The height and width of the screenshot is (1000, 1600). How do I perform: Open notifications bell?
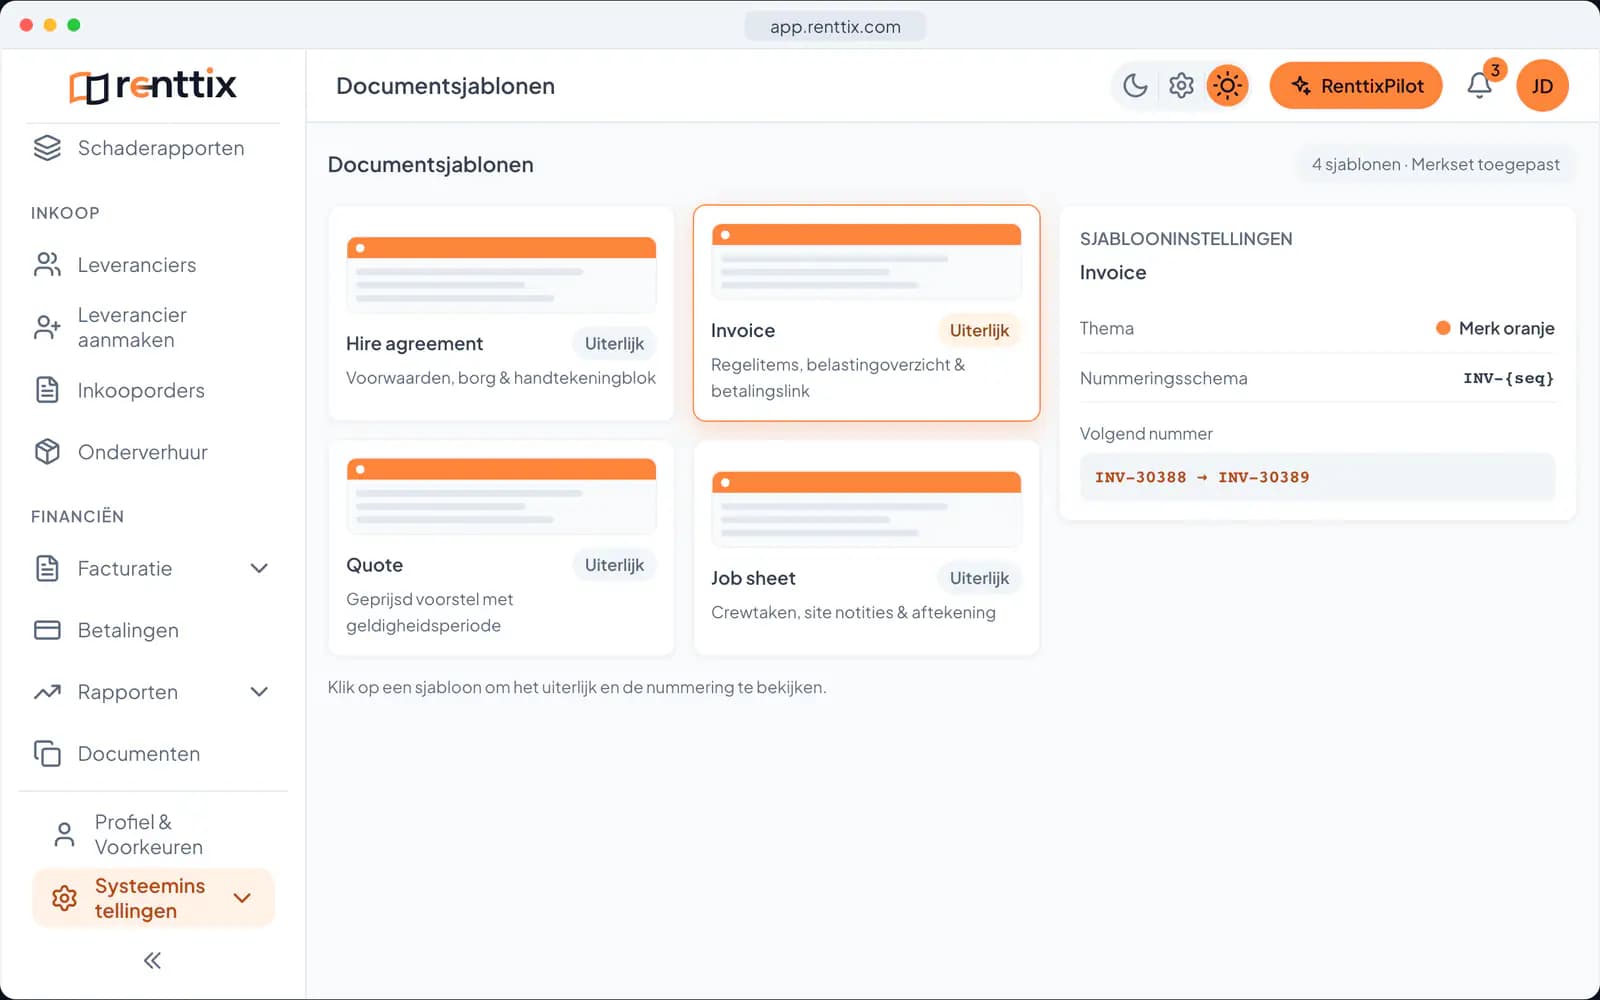1480,86
